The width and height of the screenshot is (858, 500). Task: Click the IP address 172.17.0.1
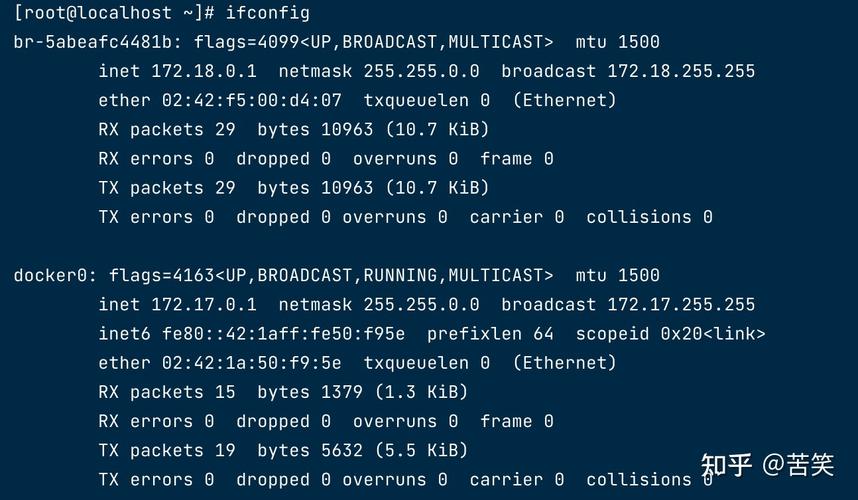click(204, 304)
